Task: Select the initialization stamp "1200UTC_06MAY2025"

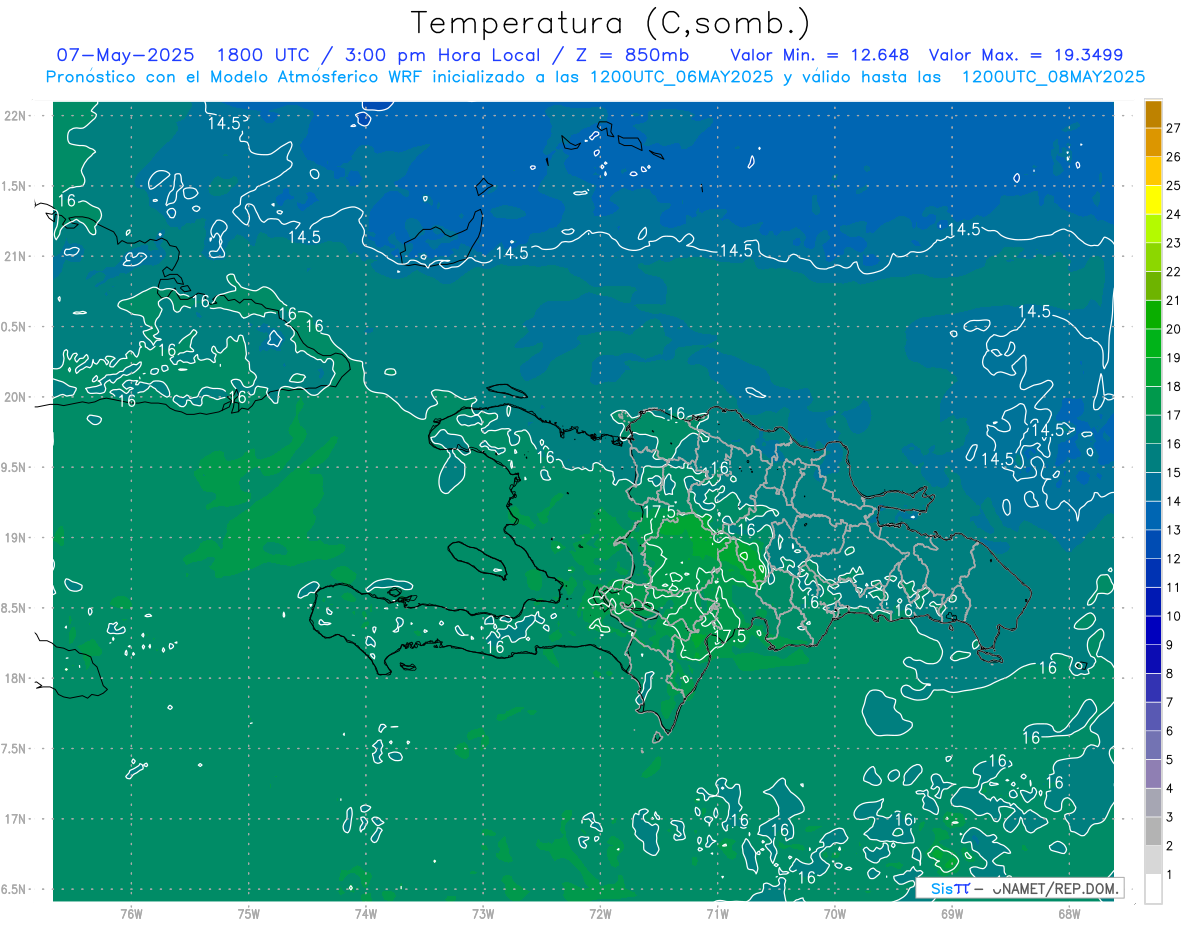Action: [x=682, y=77]
